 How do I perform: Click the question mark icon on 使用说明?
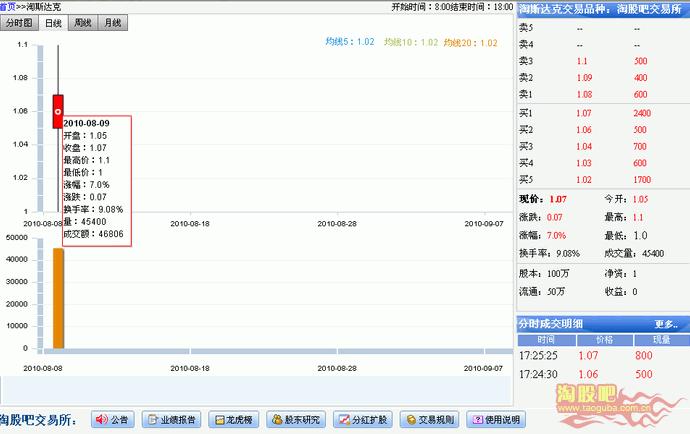477,420
